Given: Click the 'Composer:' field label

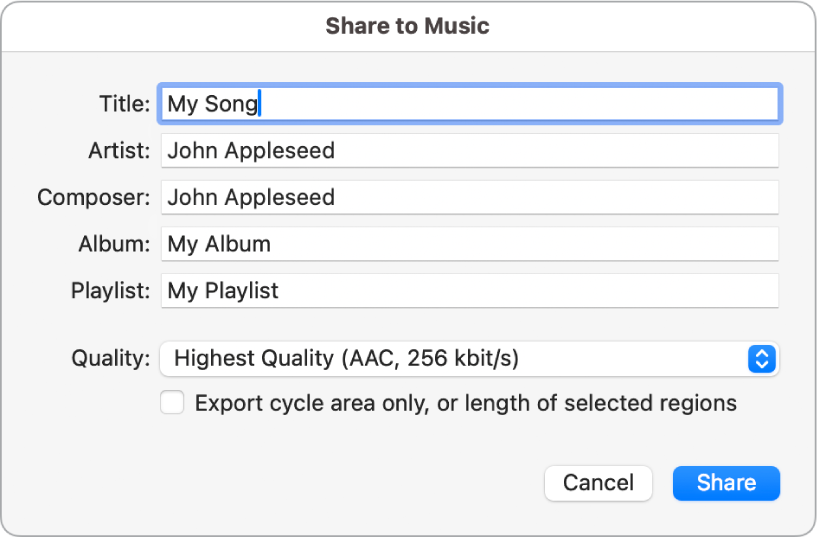Looking at the screenshot, I should (94, 197).
